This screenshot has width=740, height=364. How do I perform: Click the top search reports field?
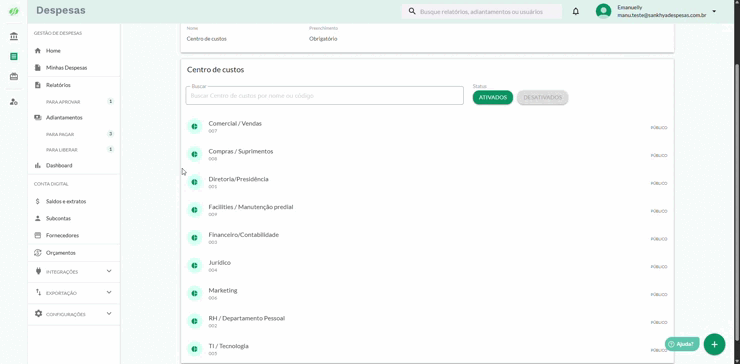click(x=482, y=11)
